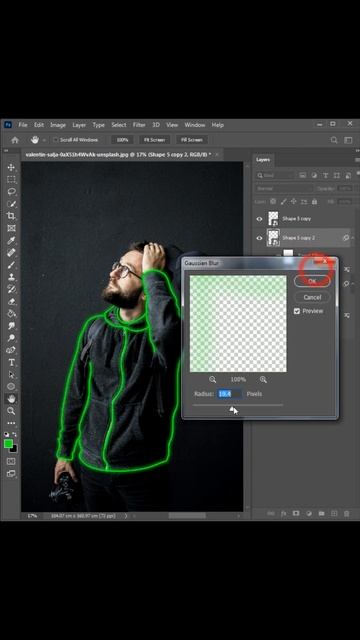Select the History Brush tool
The width and height of the screenshot is (360, 640).
tap(11, 289)
